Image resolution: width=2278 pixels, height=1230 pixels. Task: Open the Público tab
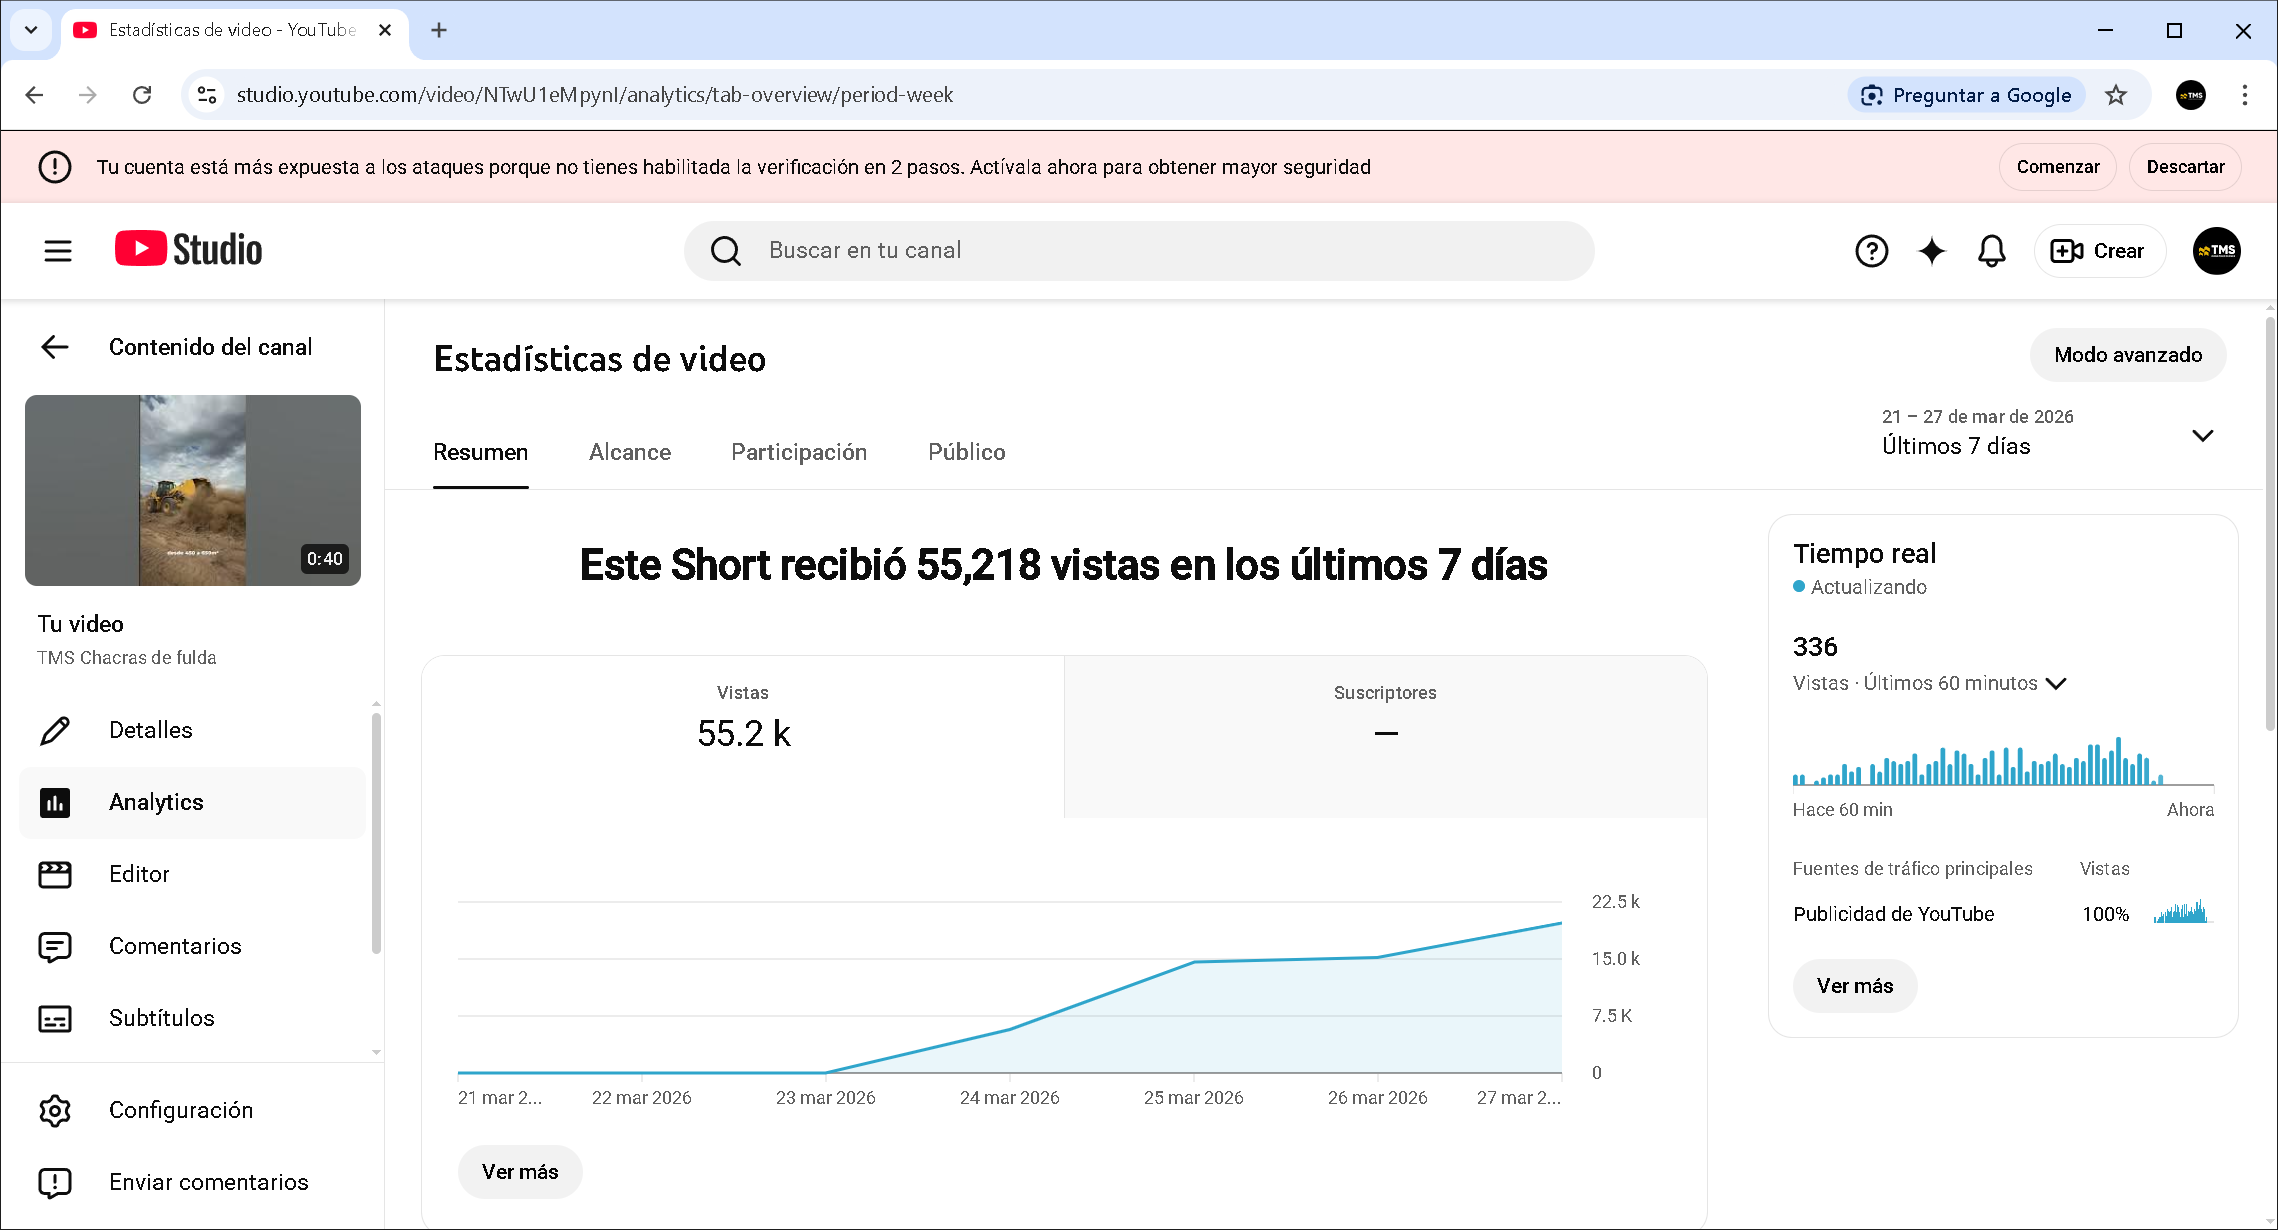coord(965,452)
